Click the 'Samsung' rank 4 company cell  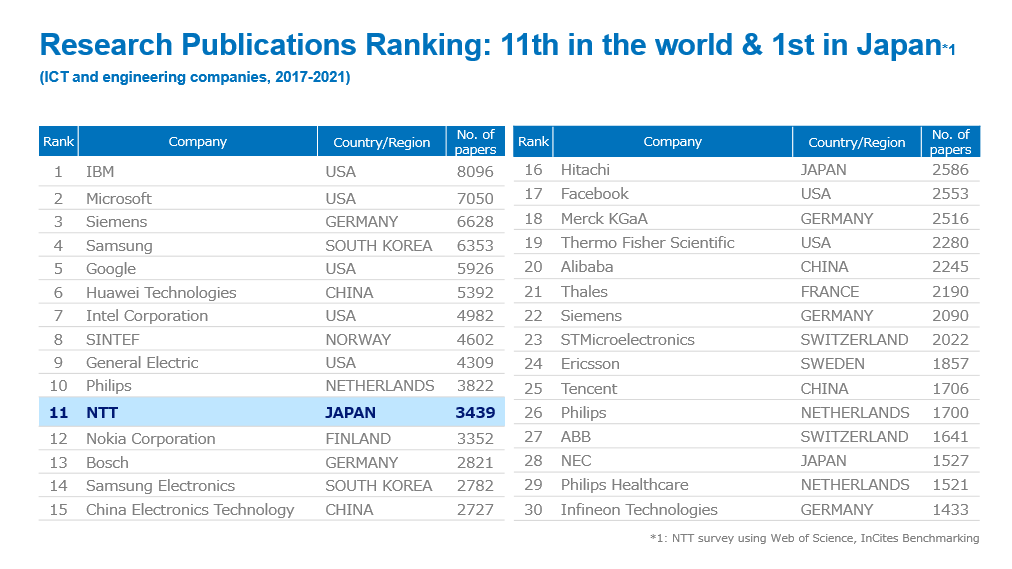coord(119,246)
